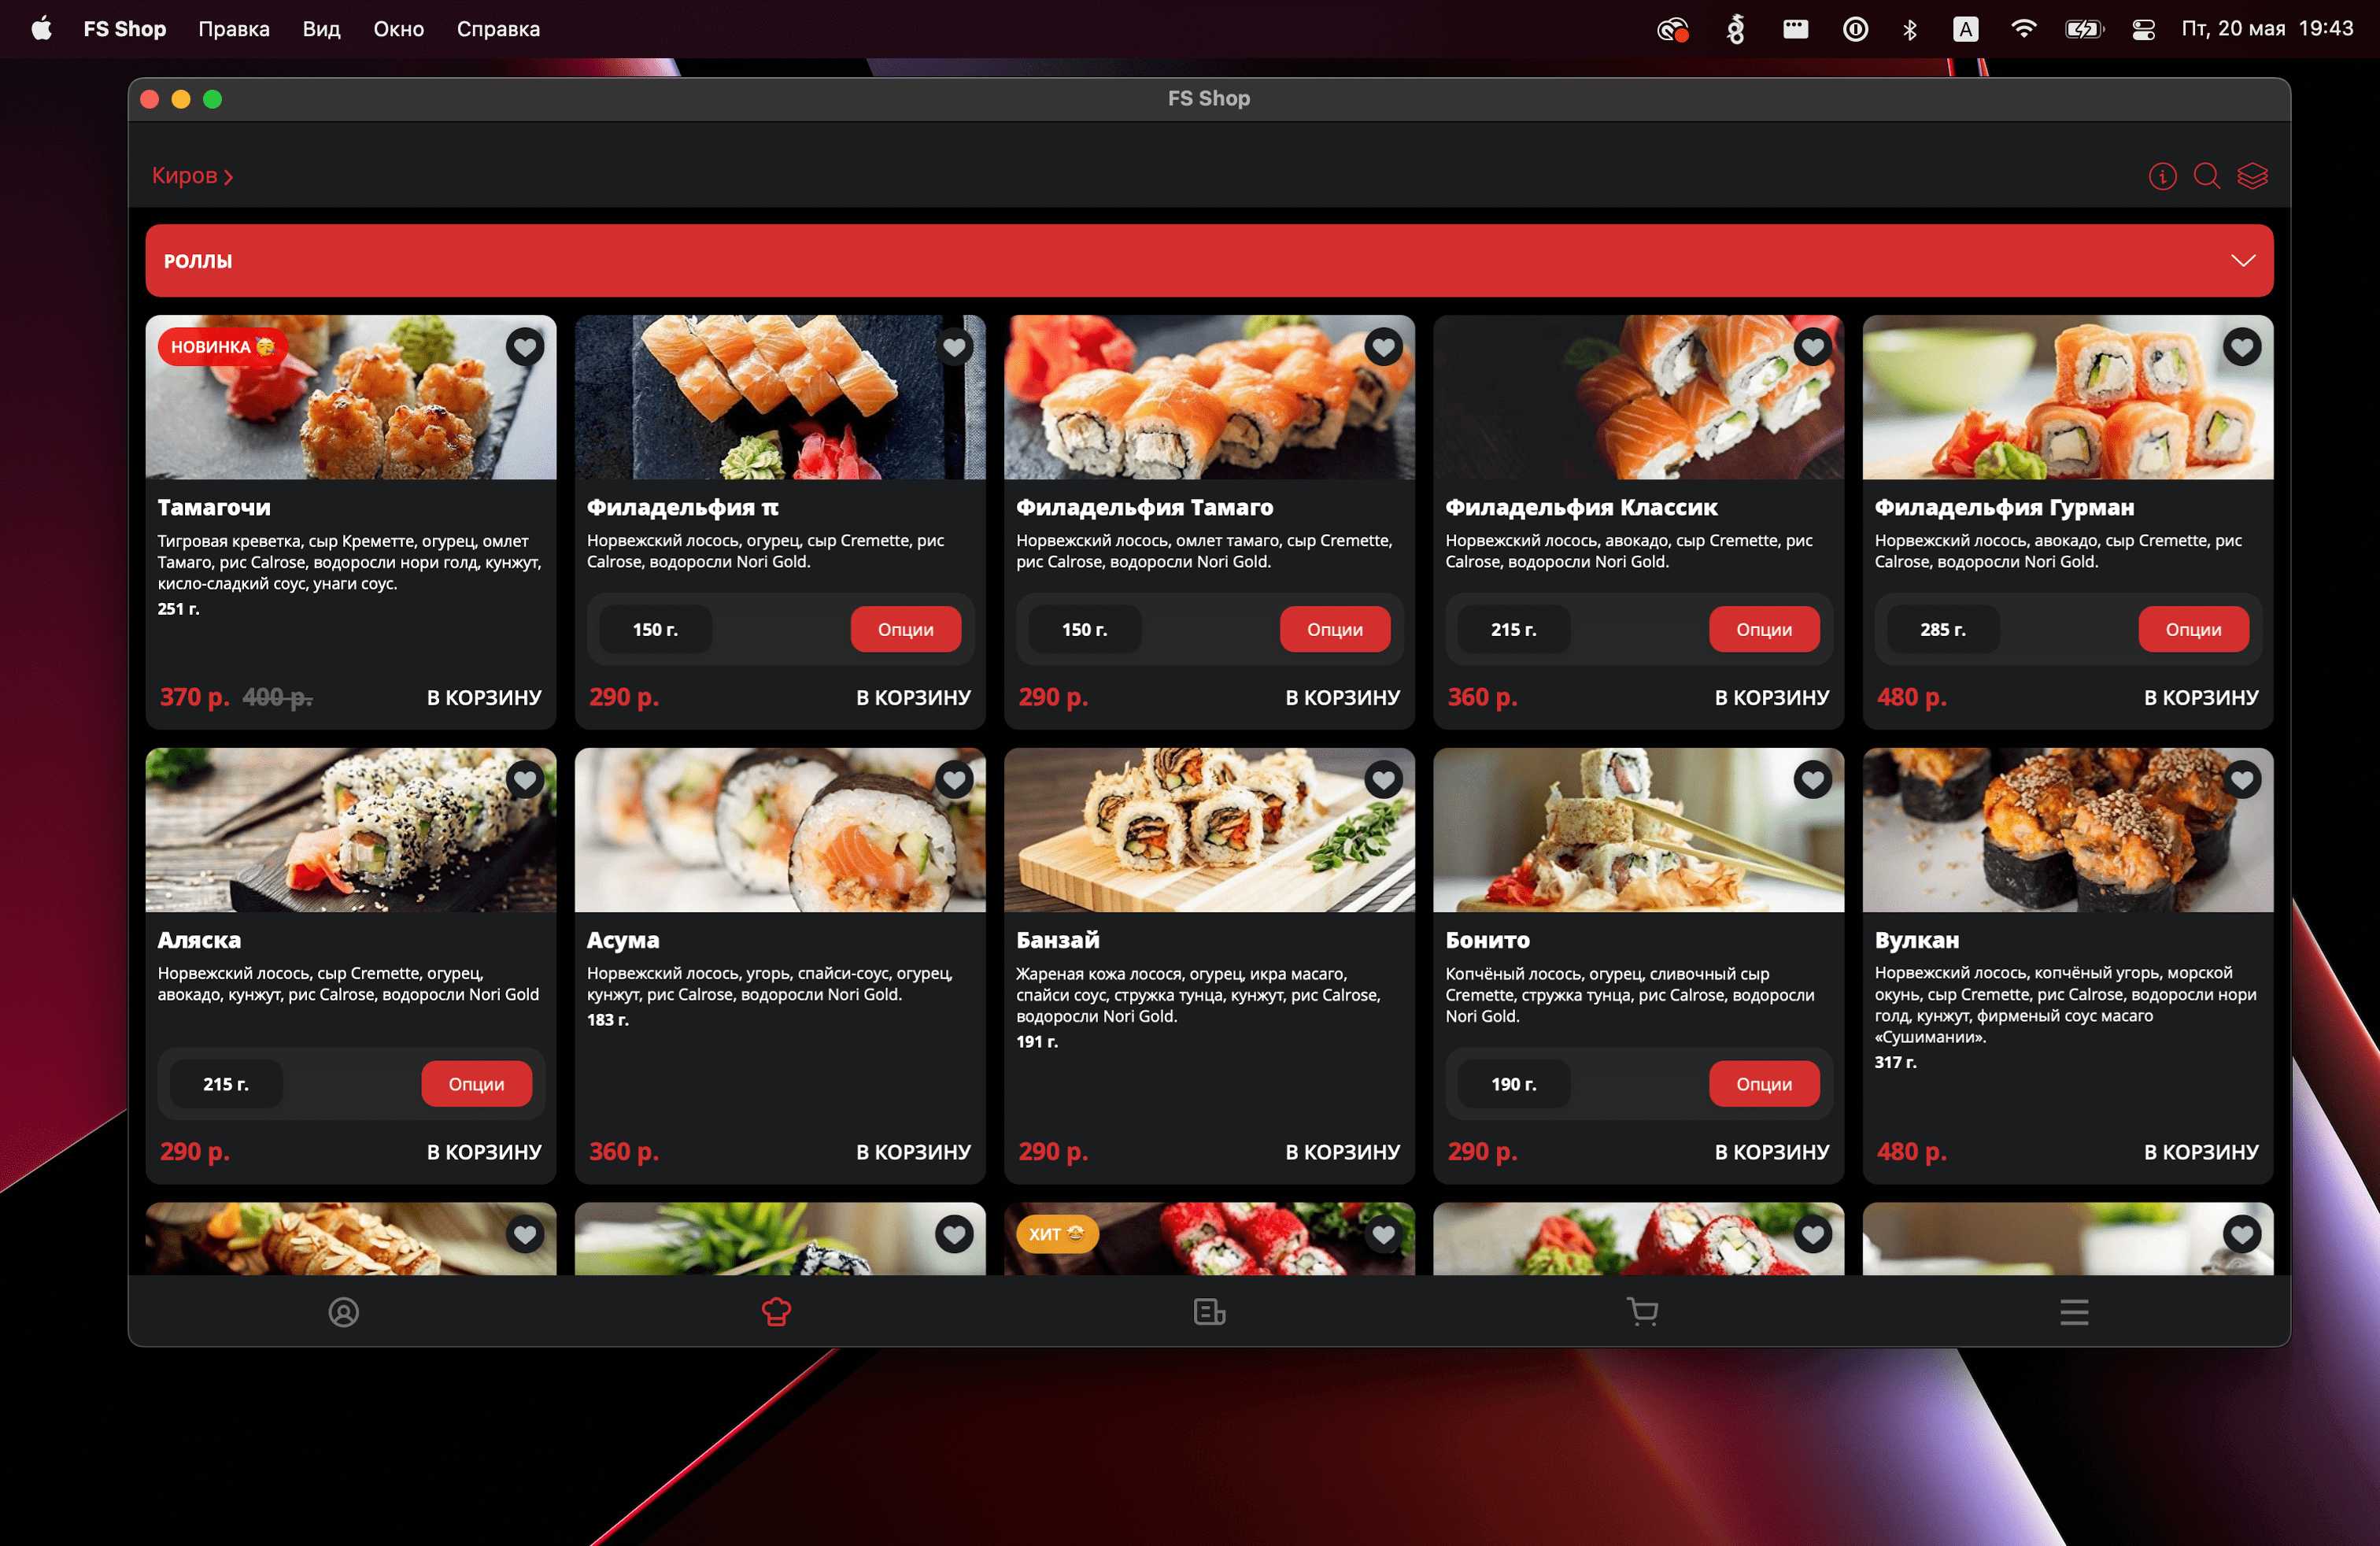Open the Тамагочи product photo
This screenshot has width=2380, height=1546.
click(x=351, y=398)
